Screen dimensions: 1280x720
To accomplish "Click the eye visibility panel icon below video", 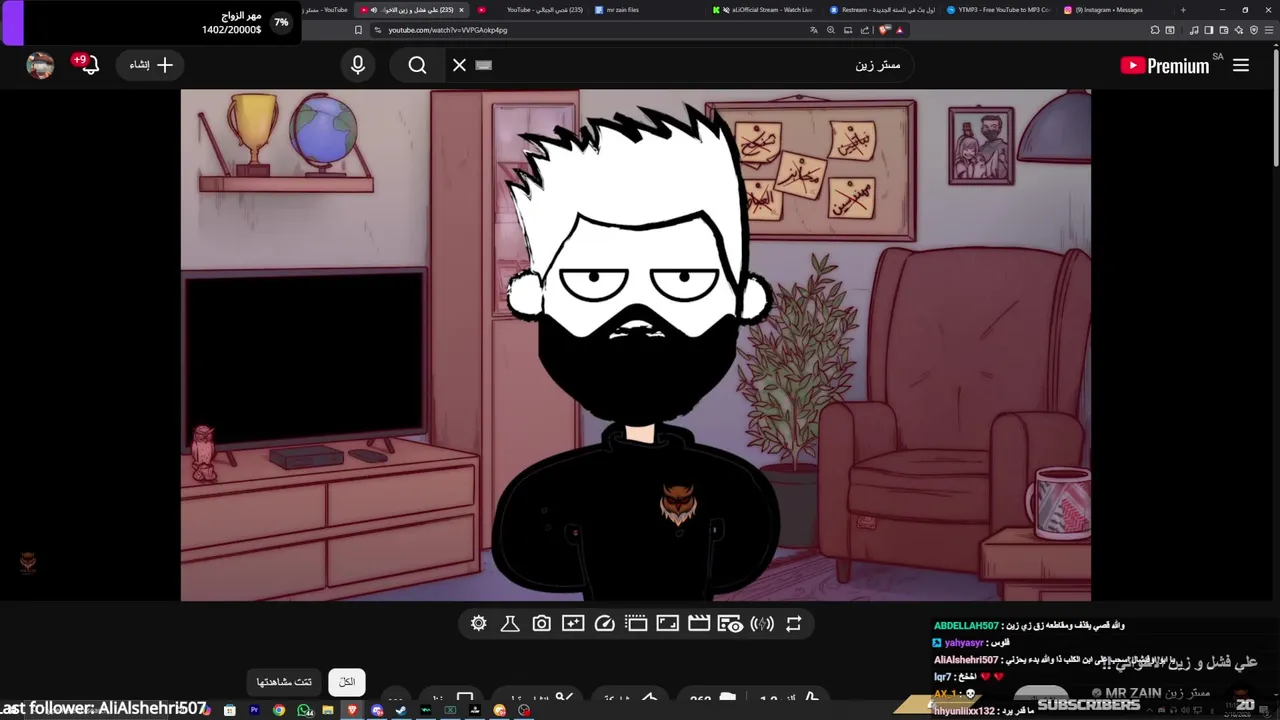I will coord(731,623).
